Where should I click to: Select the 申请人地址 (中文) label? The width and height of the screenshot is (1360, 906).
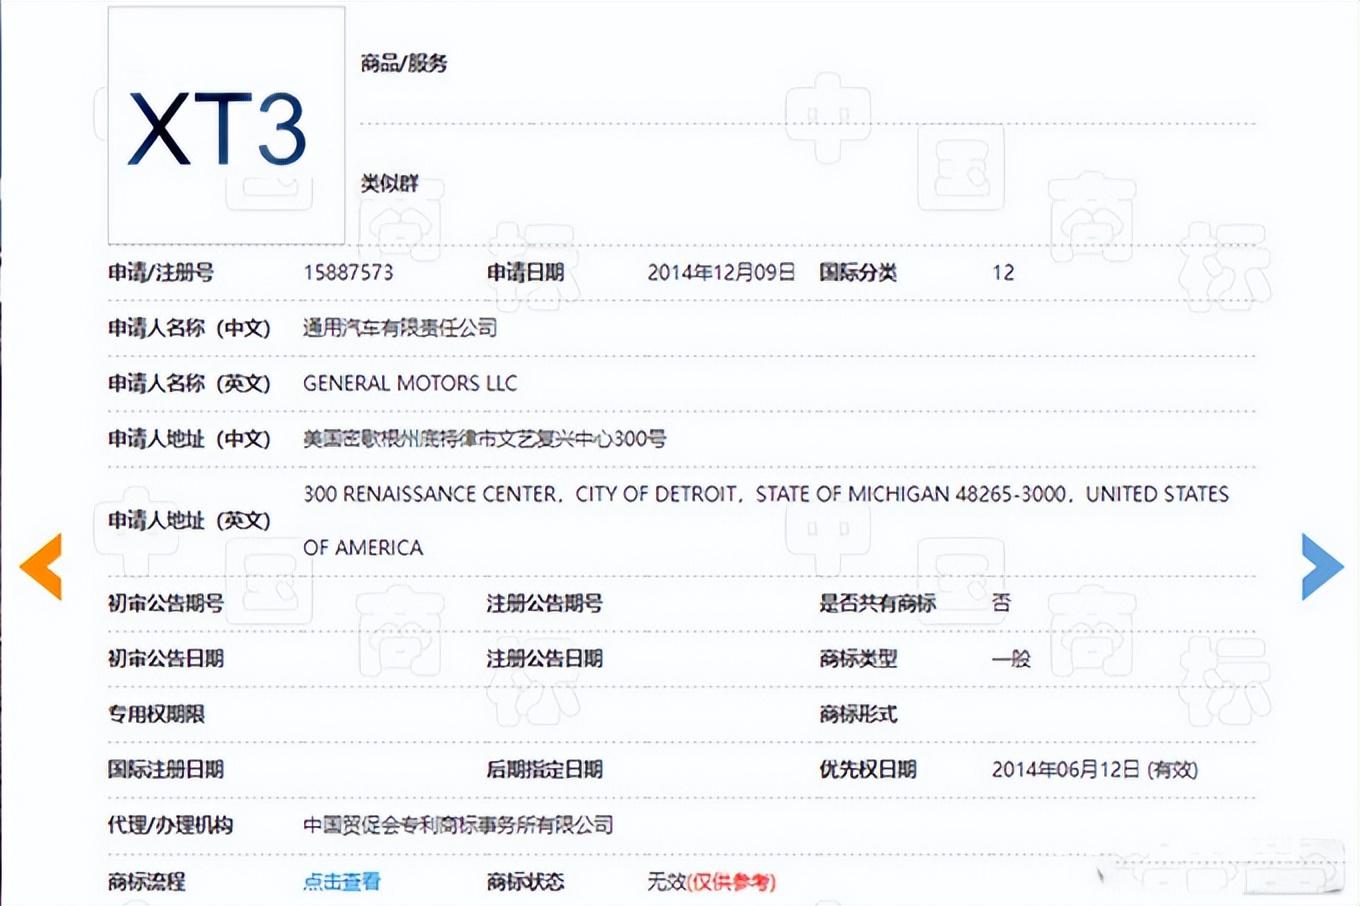(x=189, y=438)
